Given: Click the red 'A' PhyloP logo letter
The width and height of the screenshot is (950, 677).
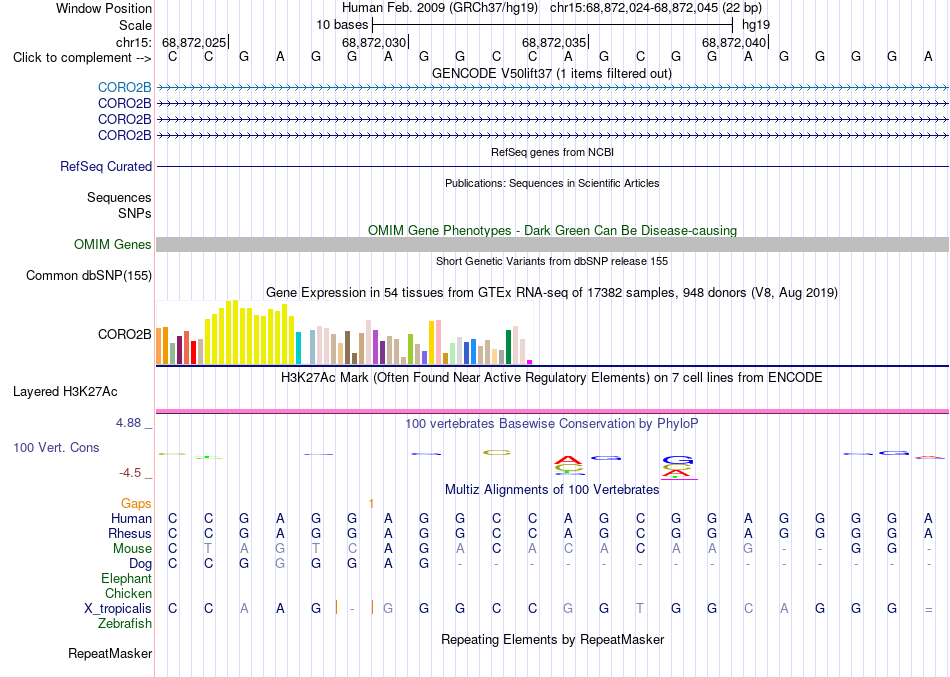Looking at the screenshot, I should tap(568, 460).
